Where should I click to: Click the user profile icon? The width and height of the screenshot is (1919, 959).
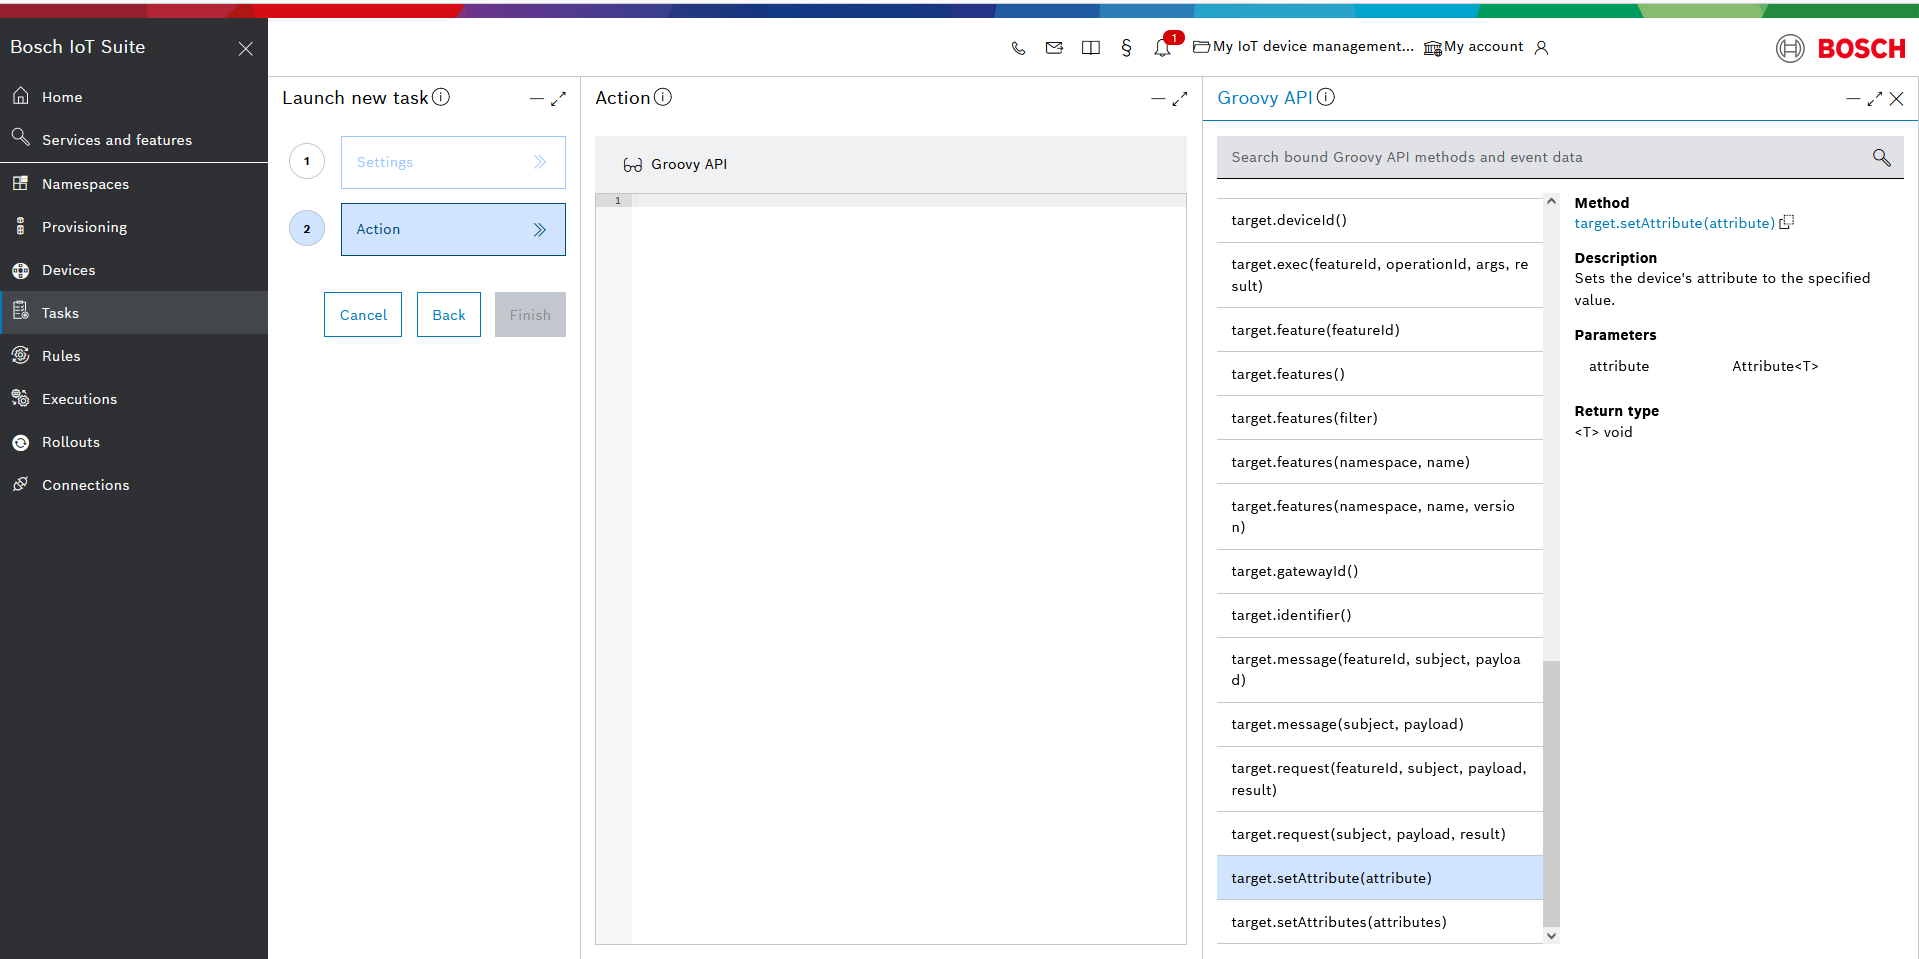[x=1541, y=48]
